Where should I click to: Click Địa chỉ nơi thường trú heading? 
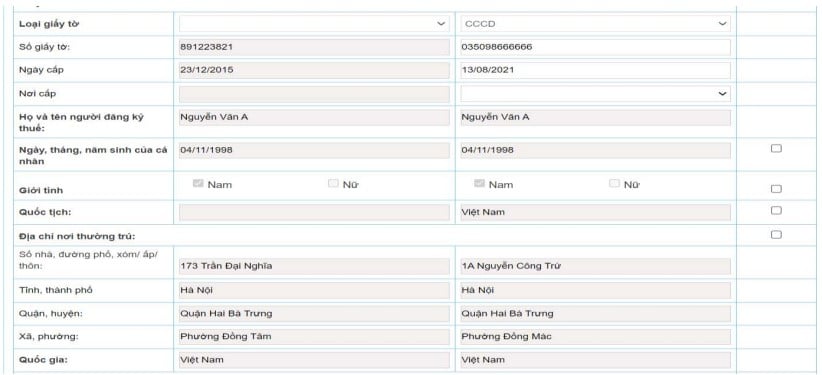pos(77,237)
